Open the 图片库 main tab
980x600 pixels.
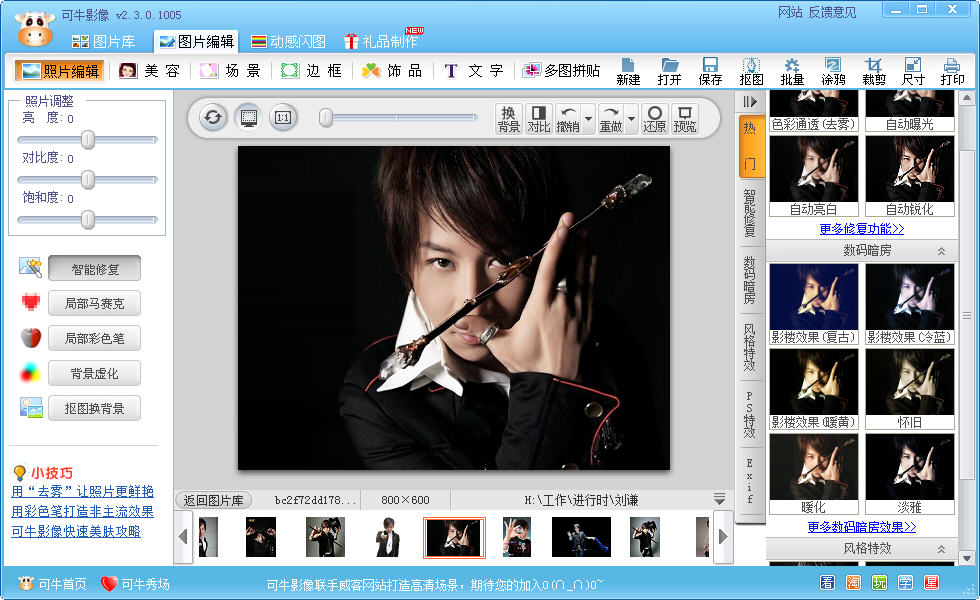coord(104,41)
